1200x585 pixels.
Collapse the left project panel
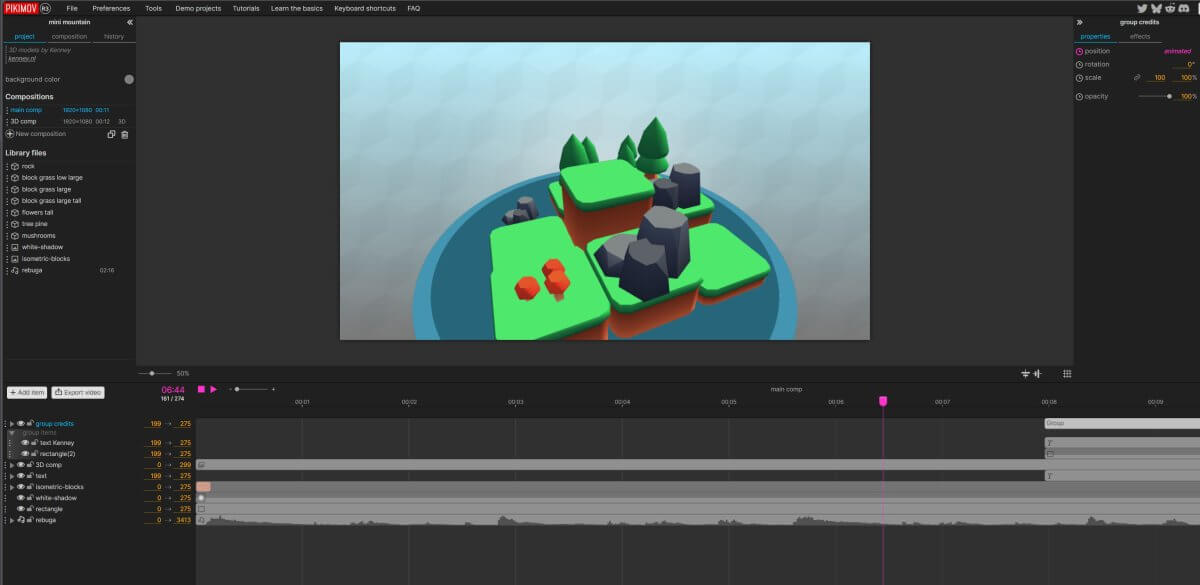(129, 22)
